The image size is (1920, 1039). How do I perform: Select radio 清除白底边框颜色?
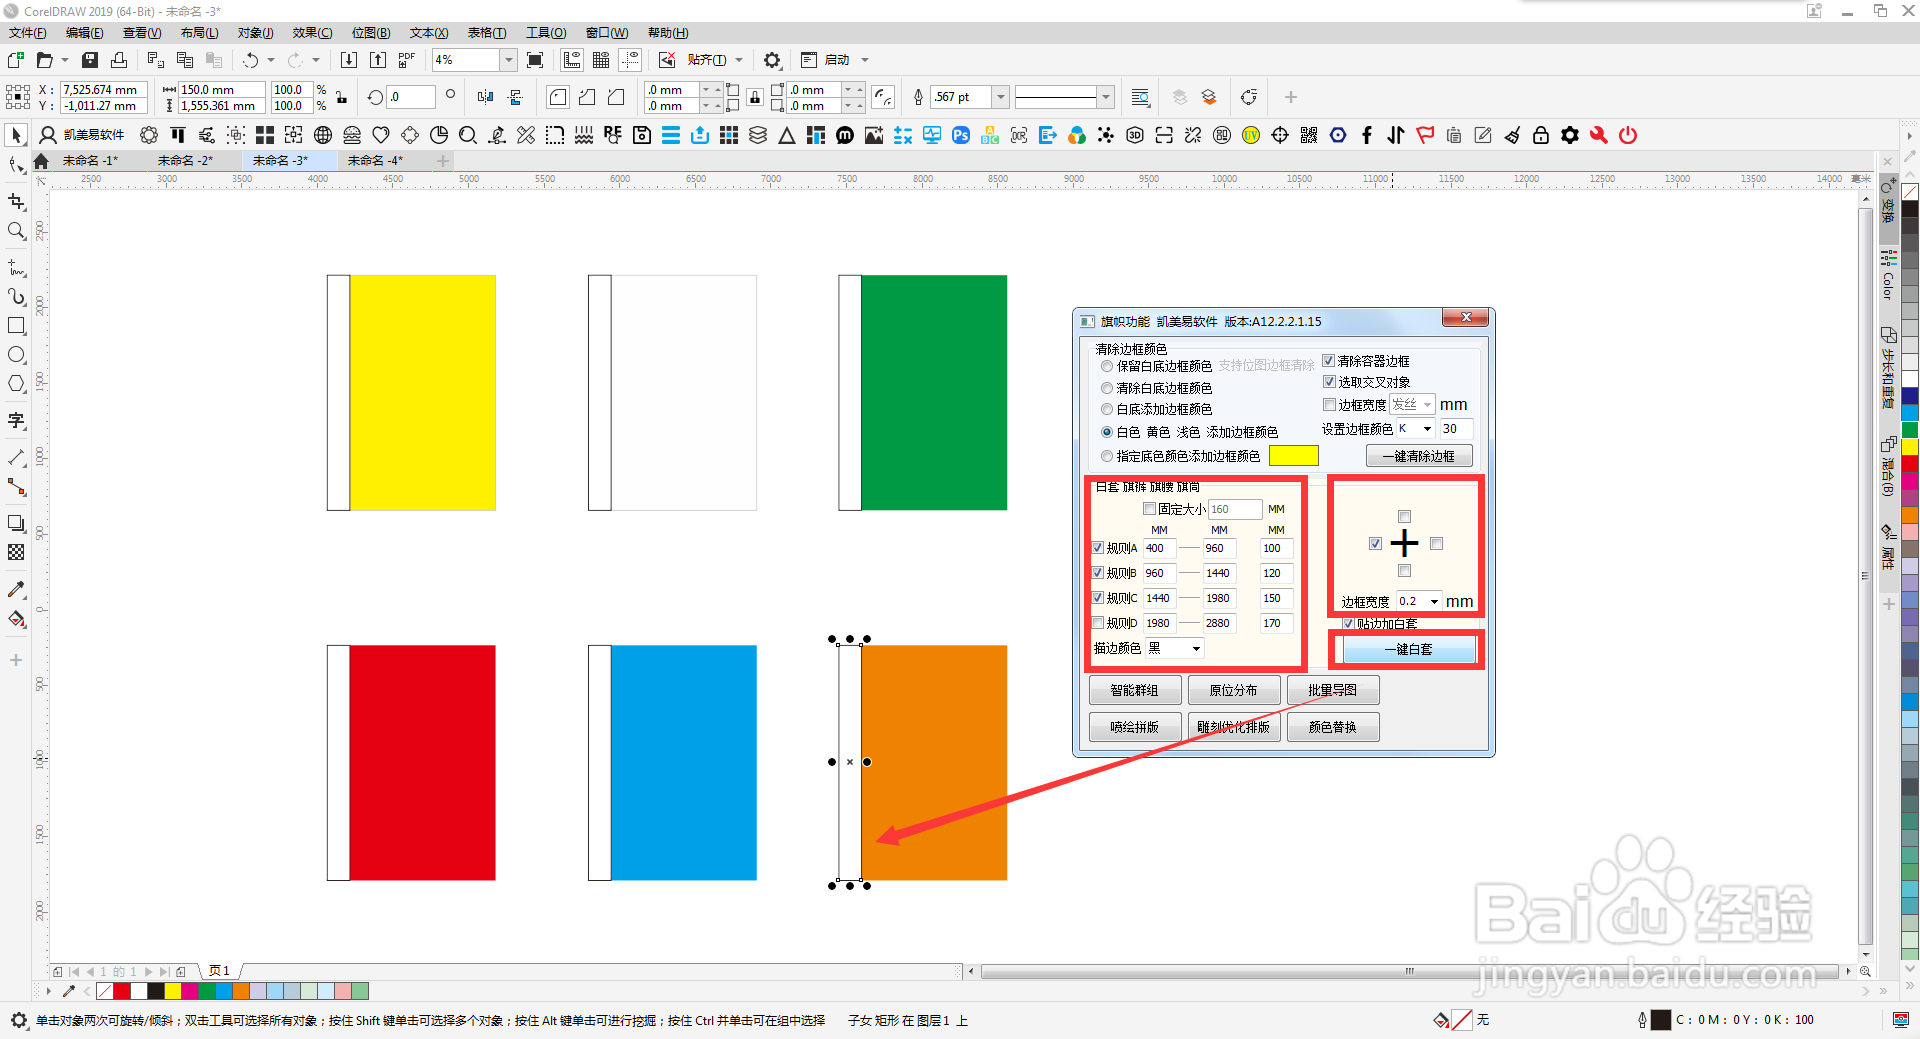[x=1107, y=388]
